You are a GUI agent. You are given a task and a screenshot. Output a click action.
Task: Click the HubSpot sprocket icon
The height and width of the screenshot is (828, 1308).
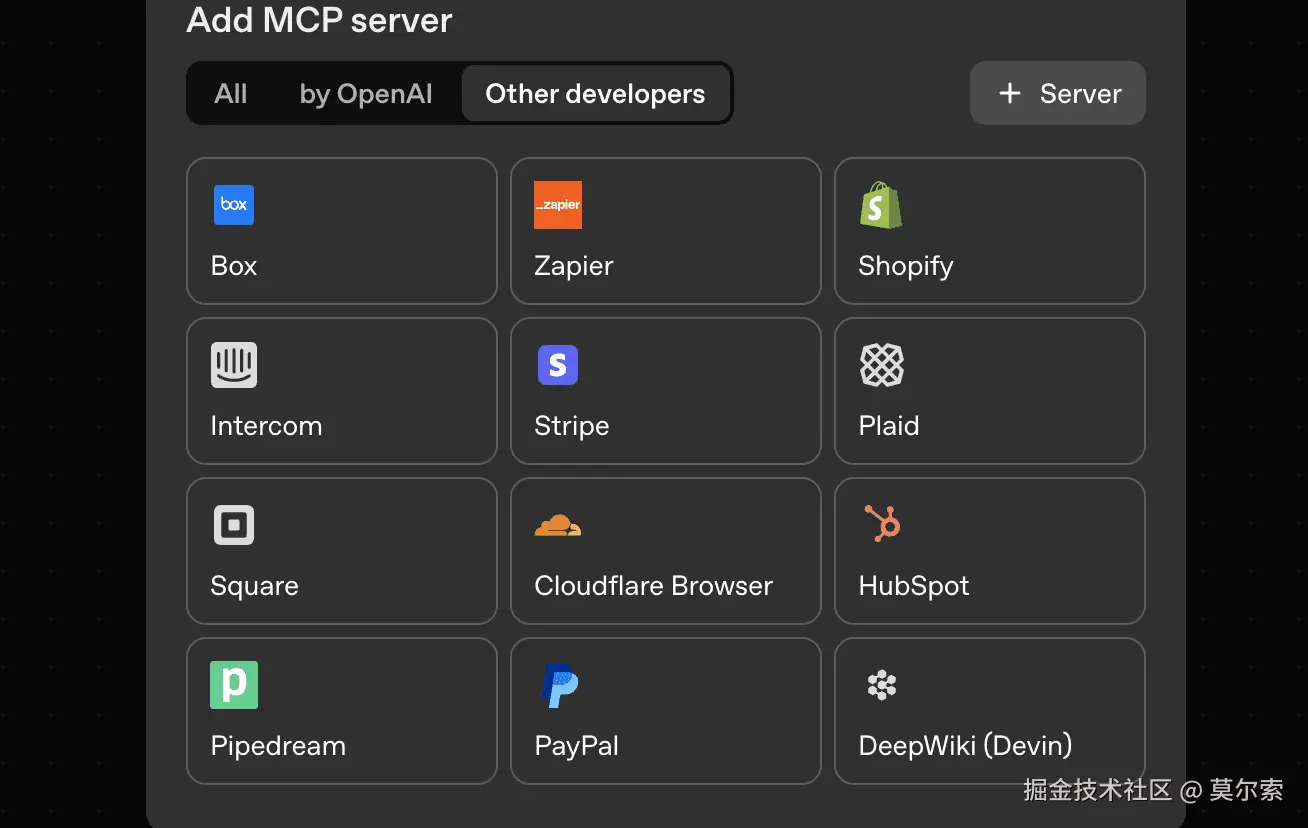click(x=881, y=525)
